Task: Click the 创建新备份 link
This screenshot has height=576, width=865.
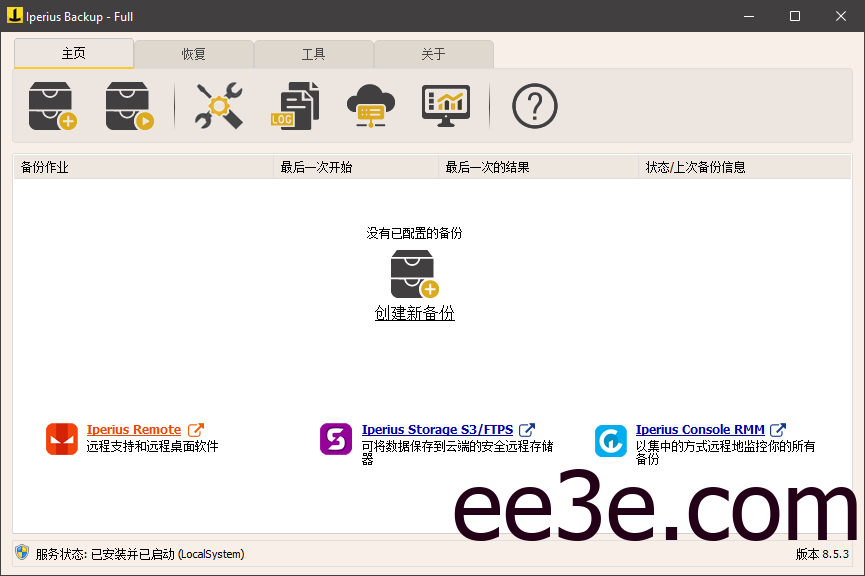Action: 414,313
